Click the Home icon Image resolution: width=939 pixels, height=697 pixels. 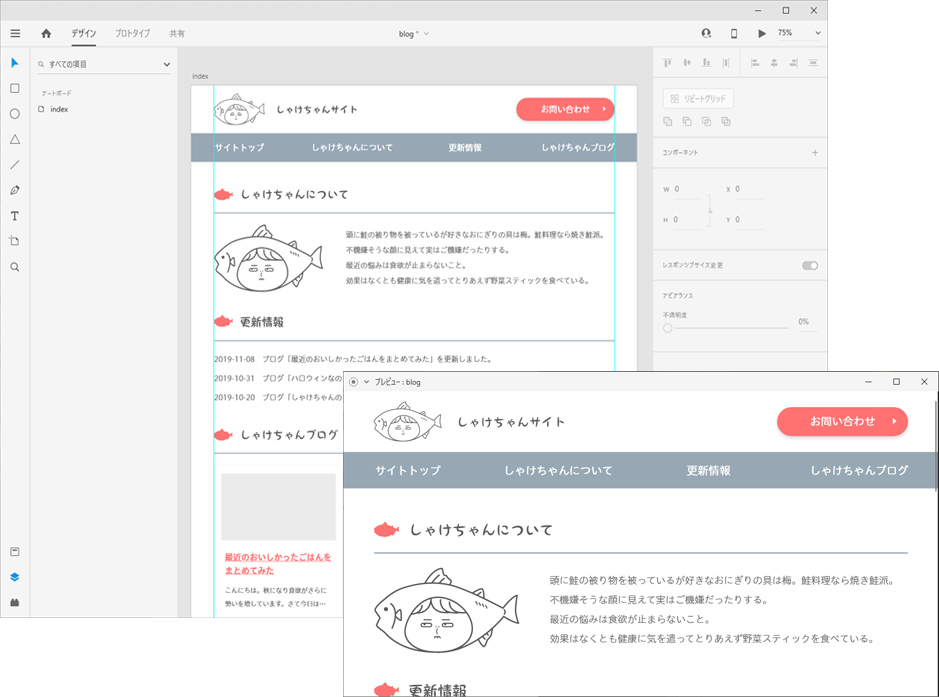tap(46, 33)
